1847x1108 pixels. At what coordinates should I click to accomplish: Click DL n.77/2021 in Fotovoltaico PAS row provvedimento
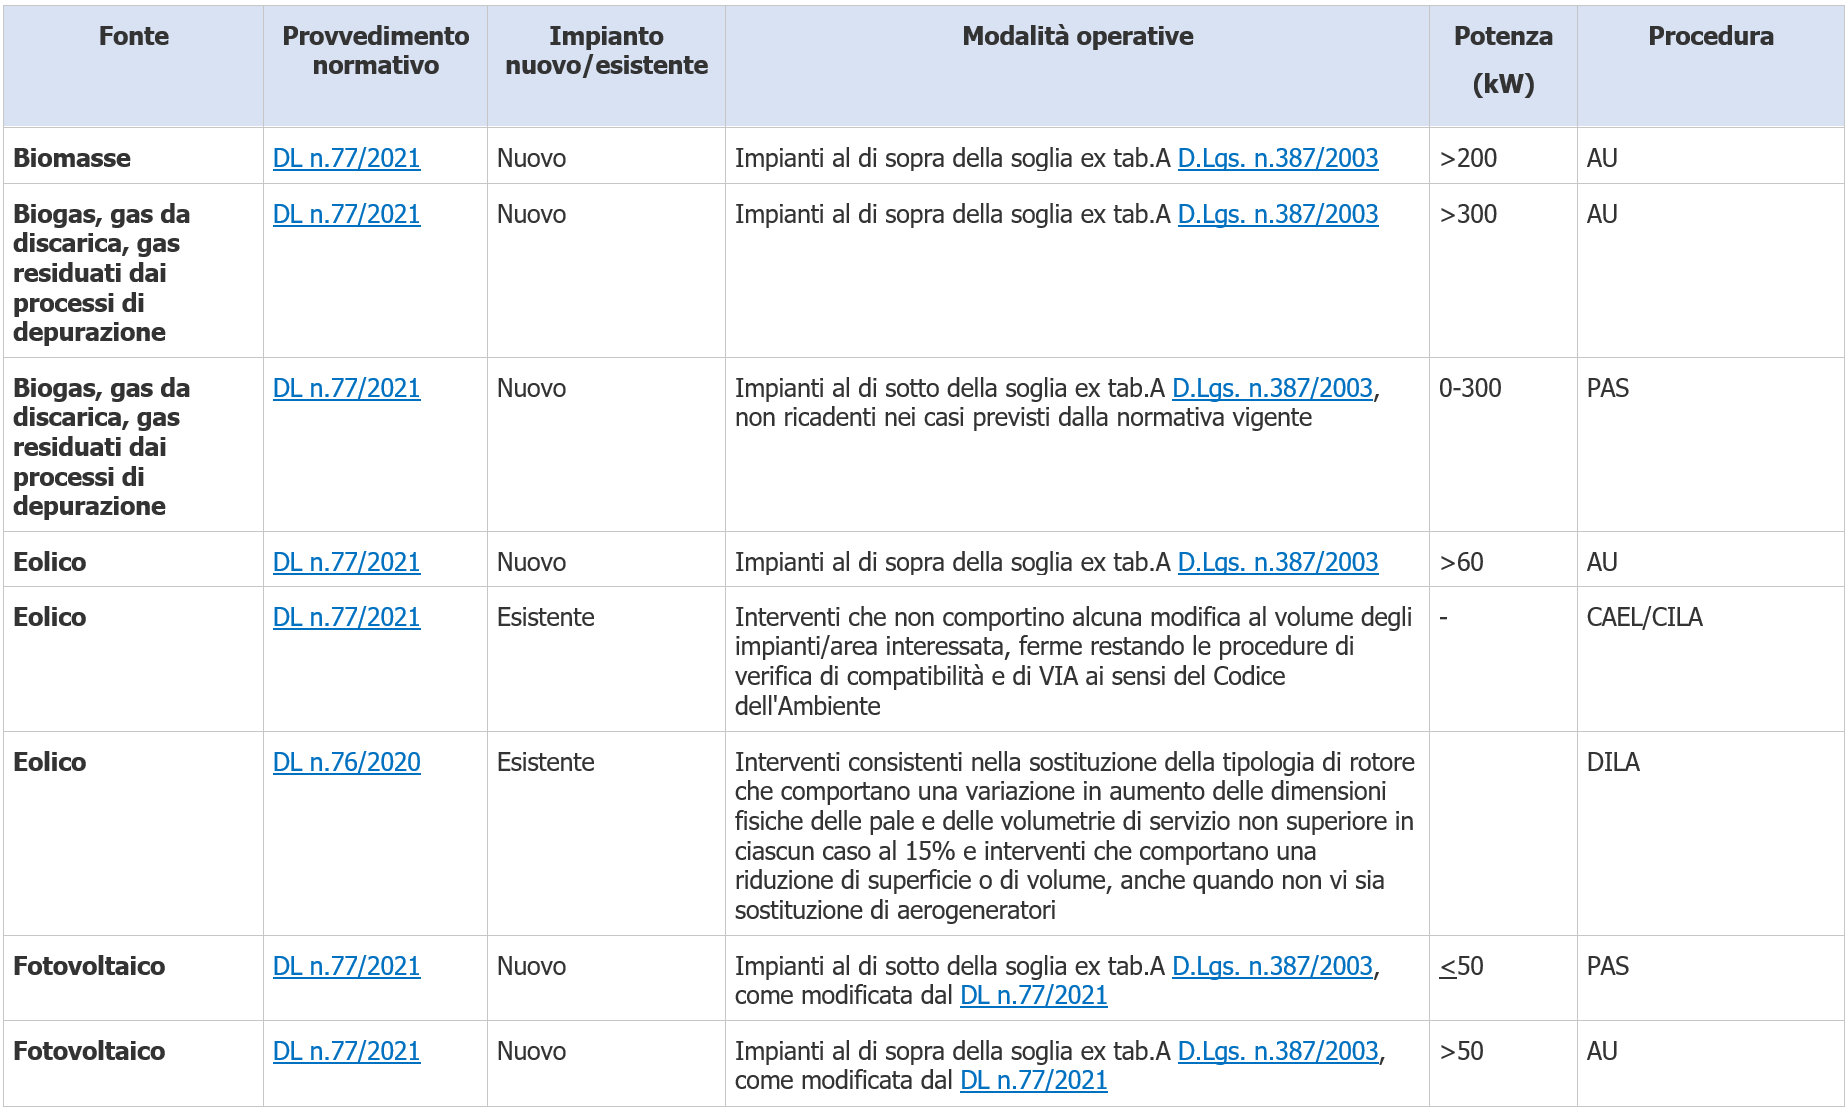point(346,966)
